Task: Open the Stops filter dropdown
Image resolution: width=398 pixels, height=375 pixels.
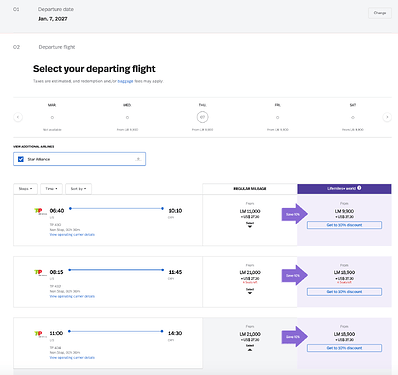Action: pyautogui.click(x=25, y=189)
